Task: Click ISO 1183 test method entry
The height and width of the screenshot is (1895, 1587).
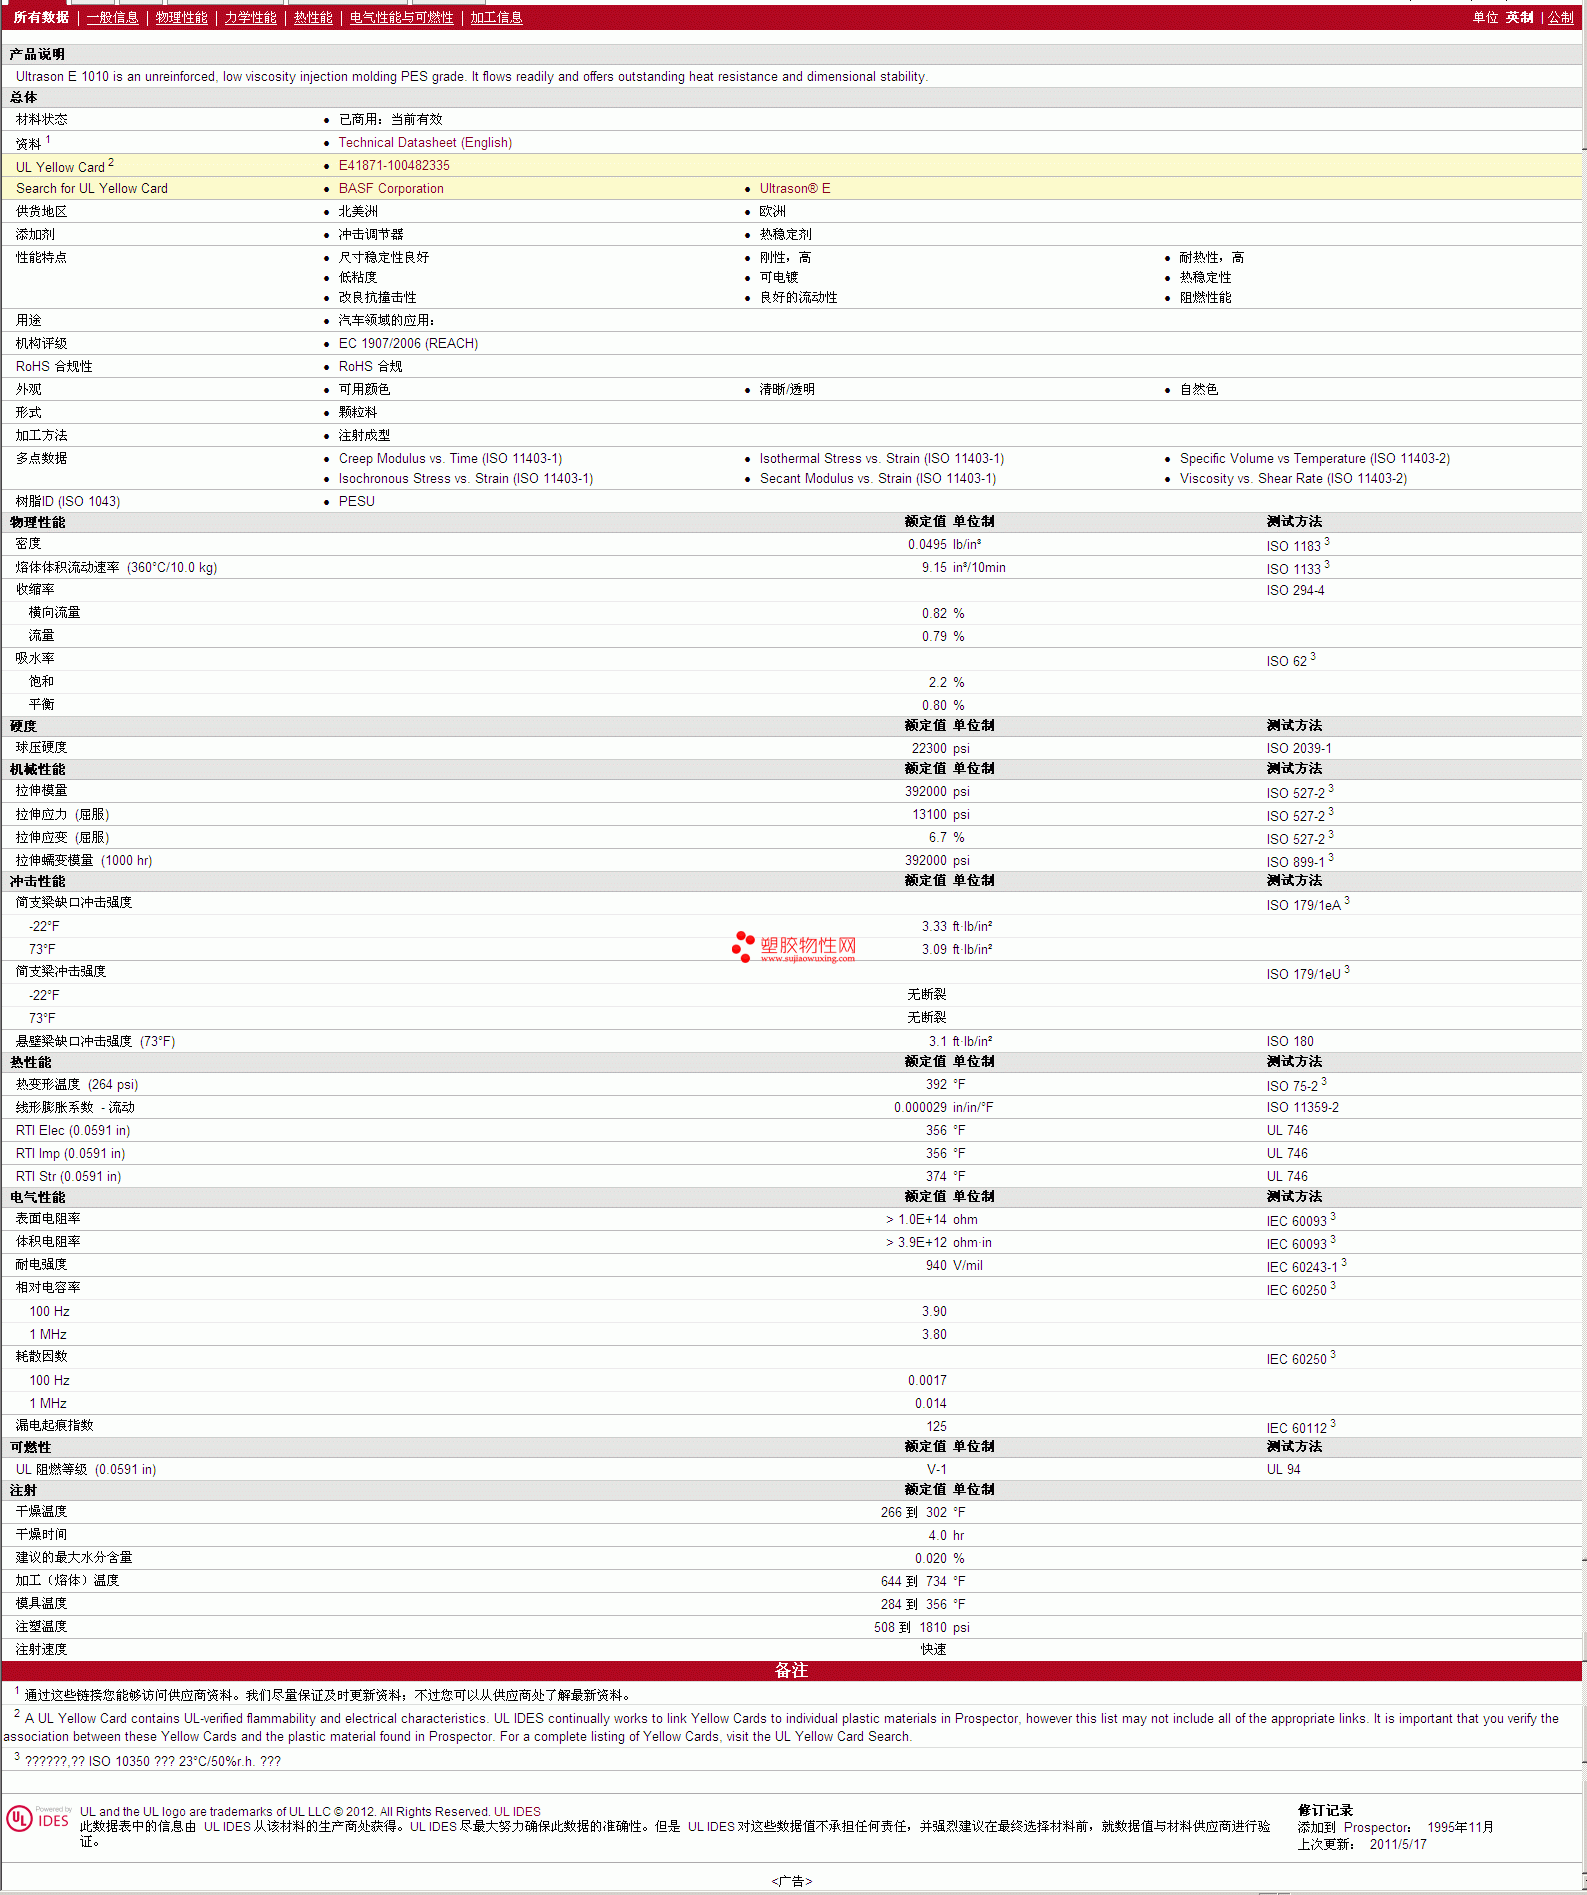Action: (1298, 545)
